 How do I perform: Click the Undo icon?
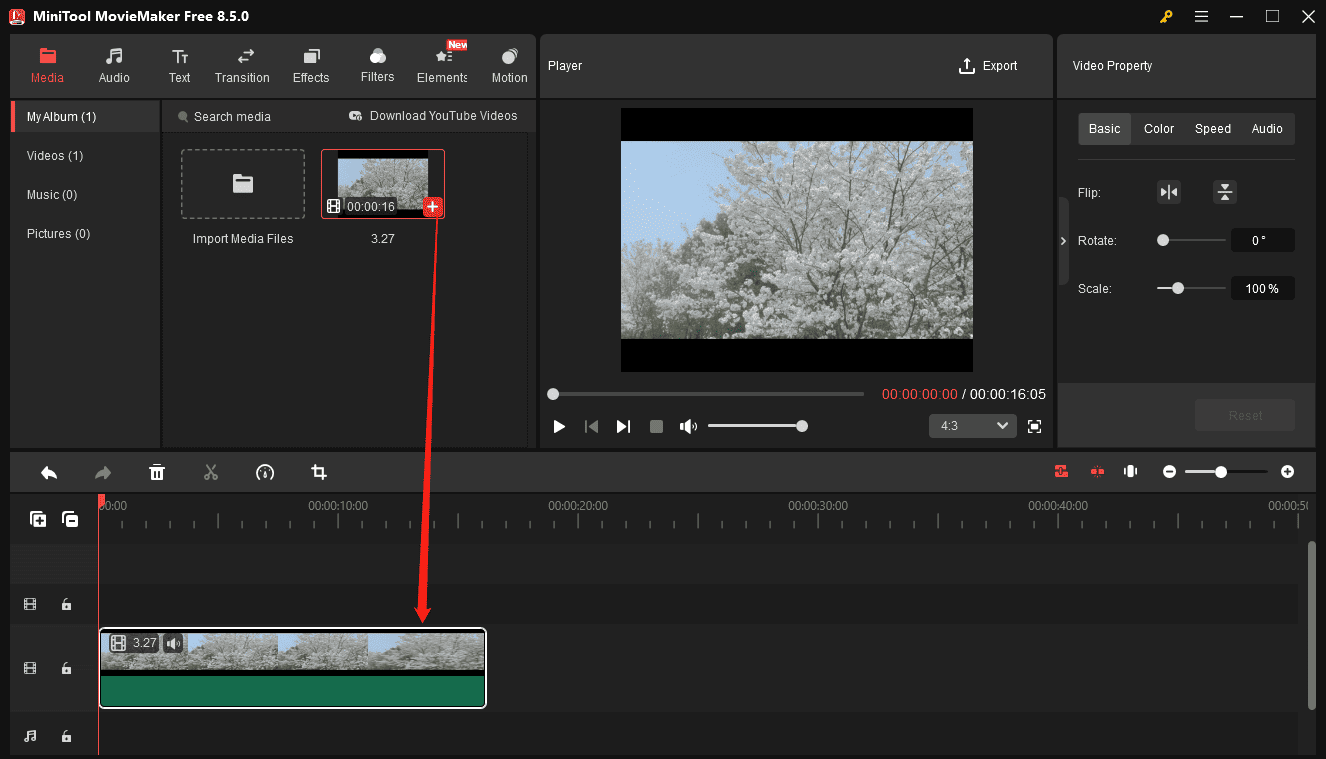click(x=48, y=471)
